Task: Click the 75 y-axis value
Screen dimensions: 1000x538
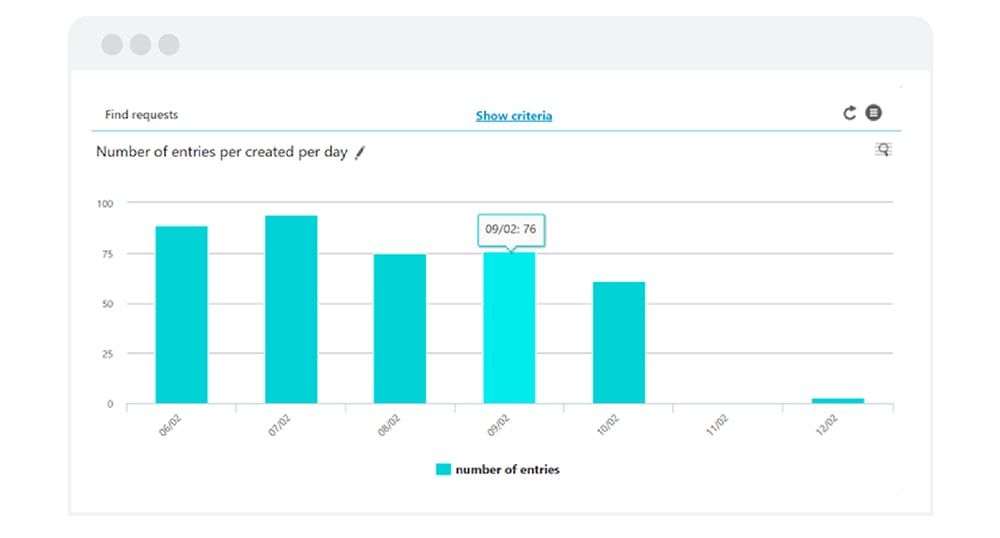Action: pos(108,254)
